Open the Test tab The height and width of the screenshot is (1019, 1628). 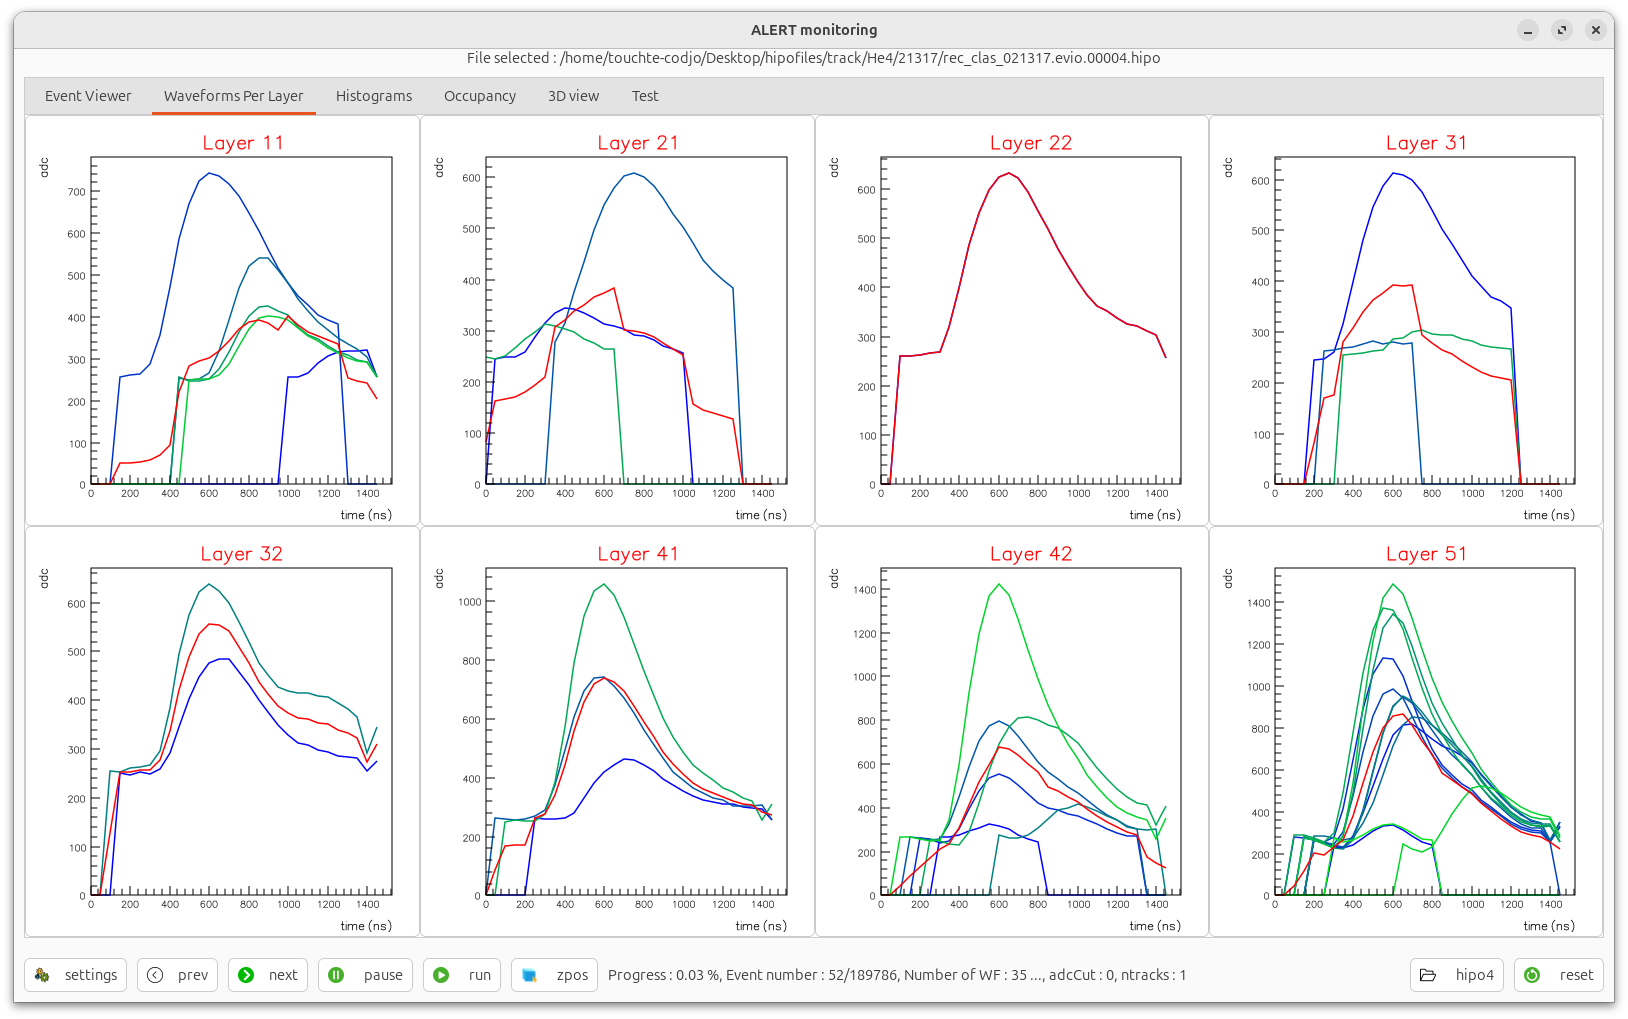pyautogui.click(x=645, y=96)
